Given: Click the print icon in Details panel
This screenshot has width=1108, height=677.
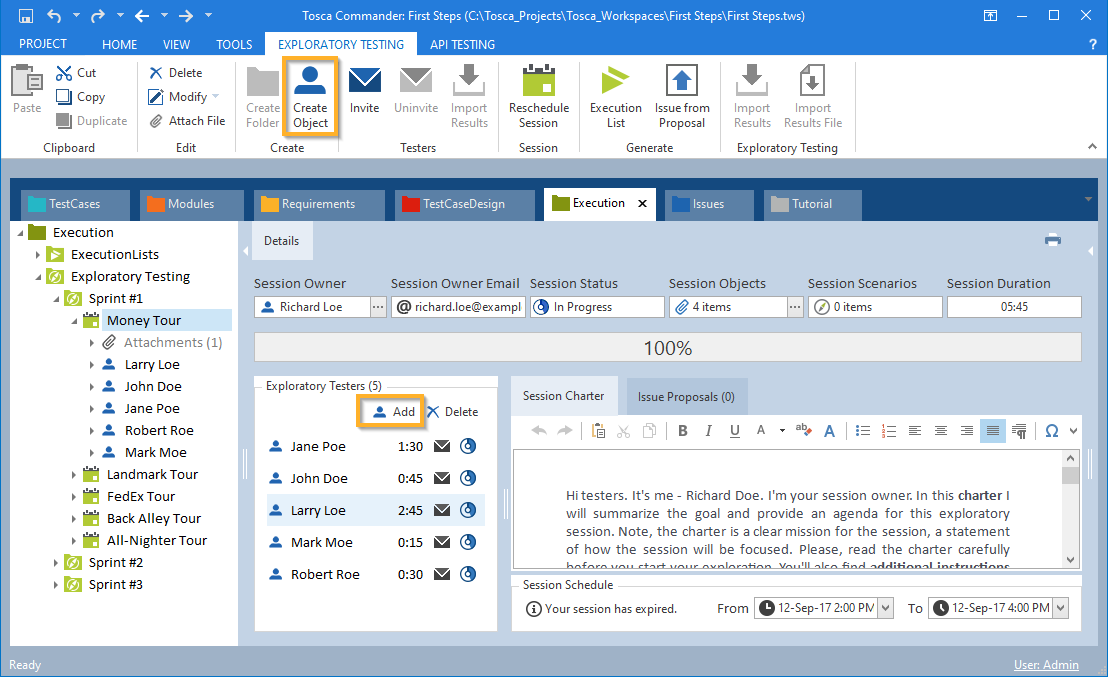Looking at the screenshot, I should [x=1052, y=240].
